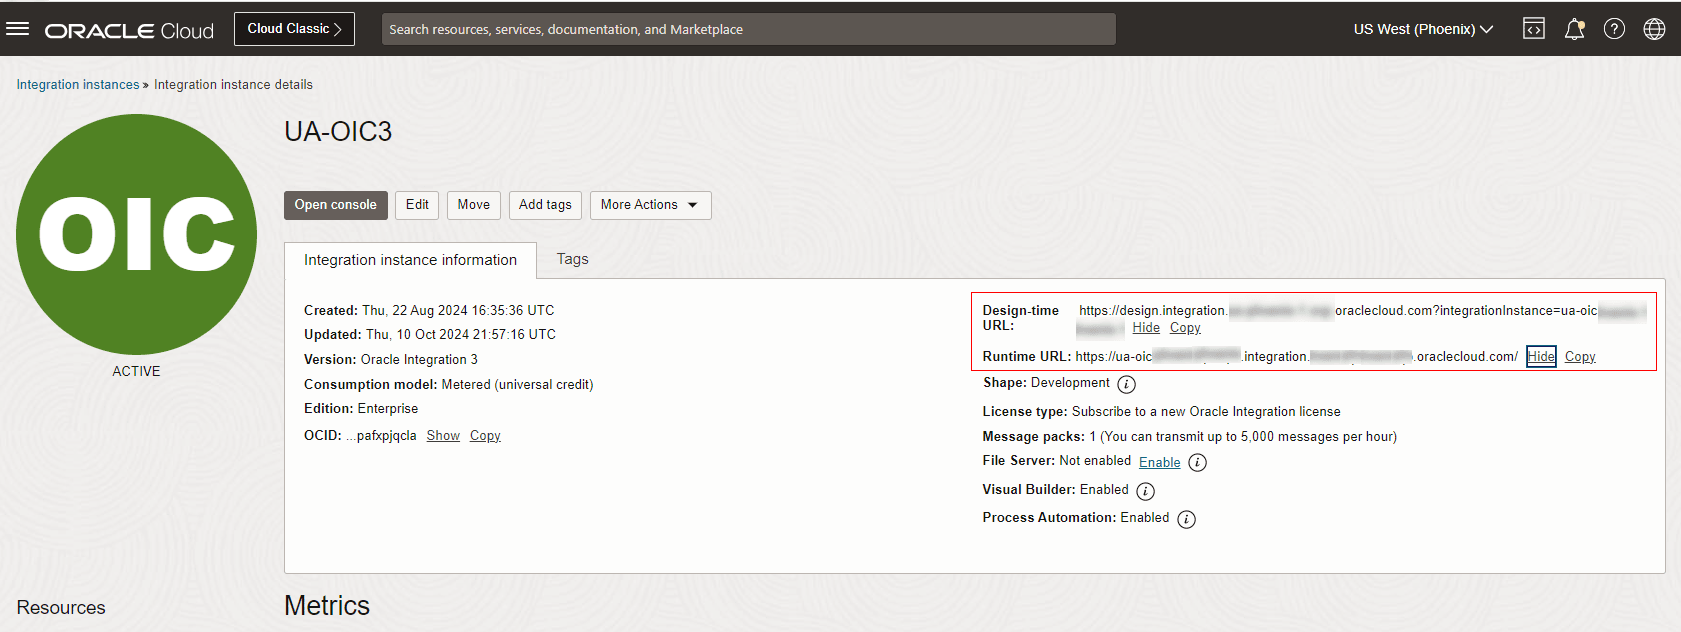Copy the OCID value

coord(485,436)
